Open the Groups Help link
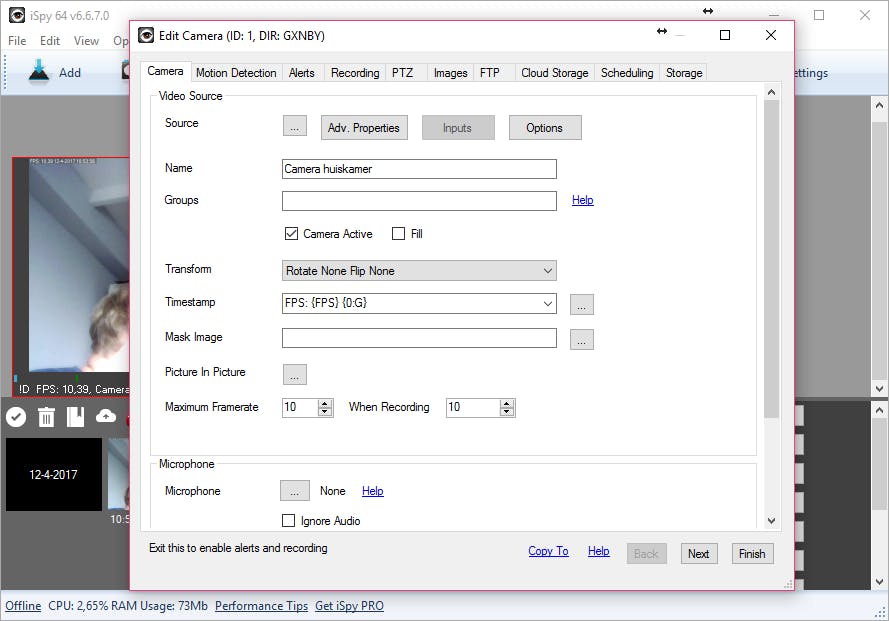 582,200
